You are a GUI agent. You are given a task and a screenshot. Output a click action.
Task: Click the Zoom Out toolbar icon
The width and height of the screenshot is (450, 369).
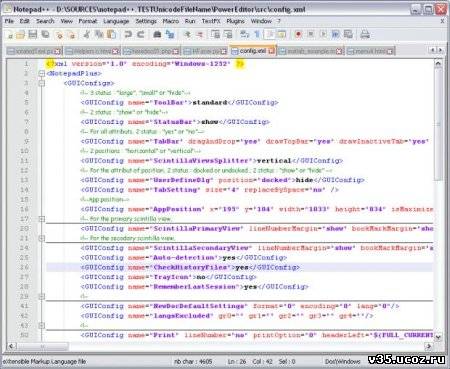pos(199,34)
